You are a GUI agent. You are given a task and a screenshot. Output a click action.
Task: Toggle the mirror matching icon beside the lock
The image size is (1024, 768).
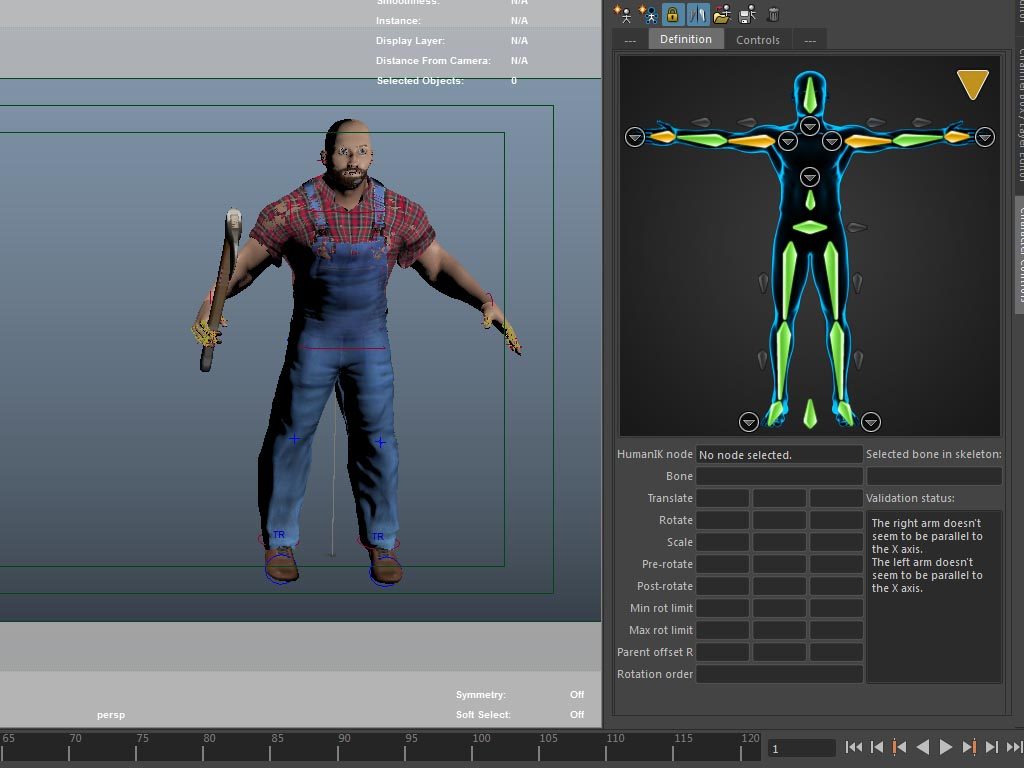[x=697, y=14]
